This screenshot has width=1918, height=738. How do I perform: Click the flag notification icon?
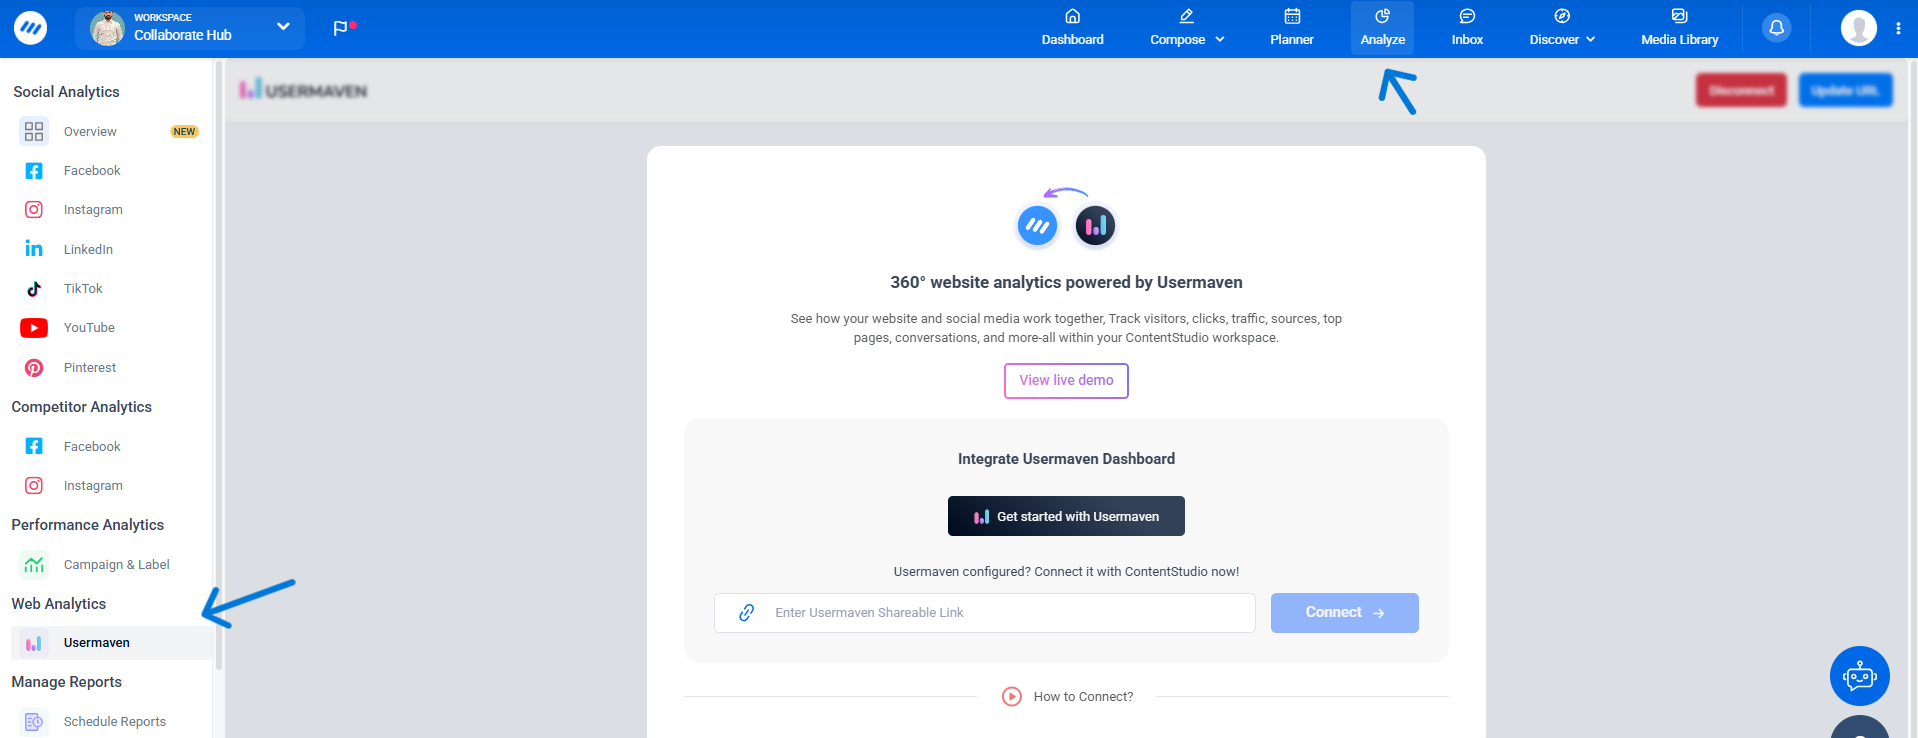343,28
